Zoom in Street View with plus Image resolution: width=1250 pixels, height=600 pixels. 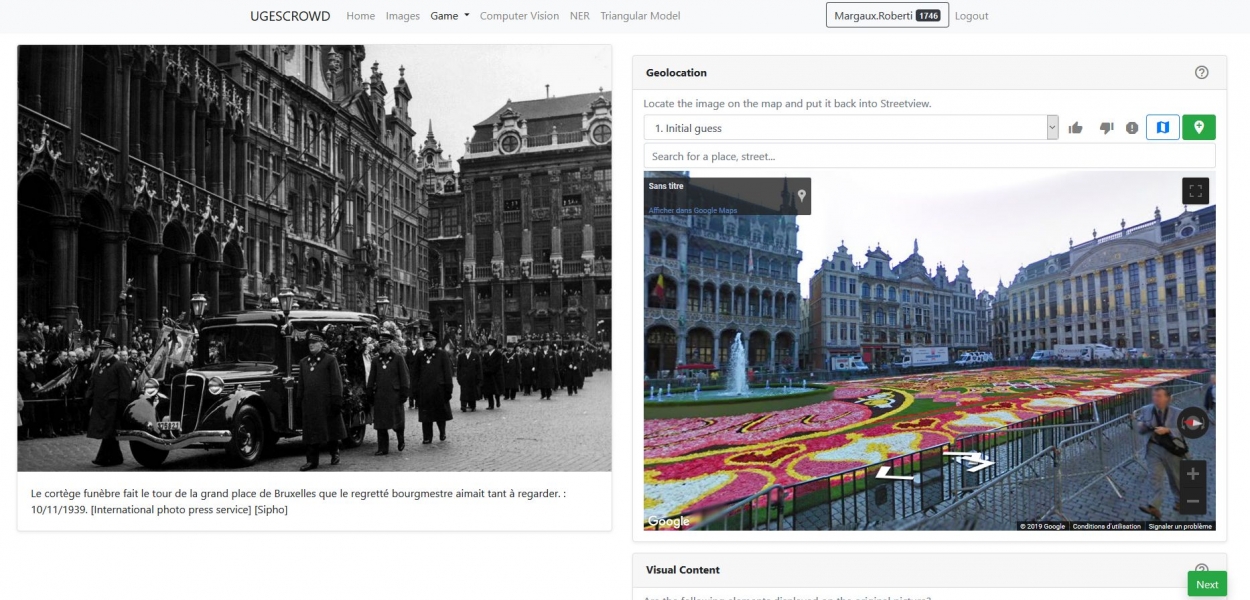(1192, 474)
